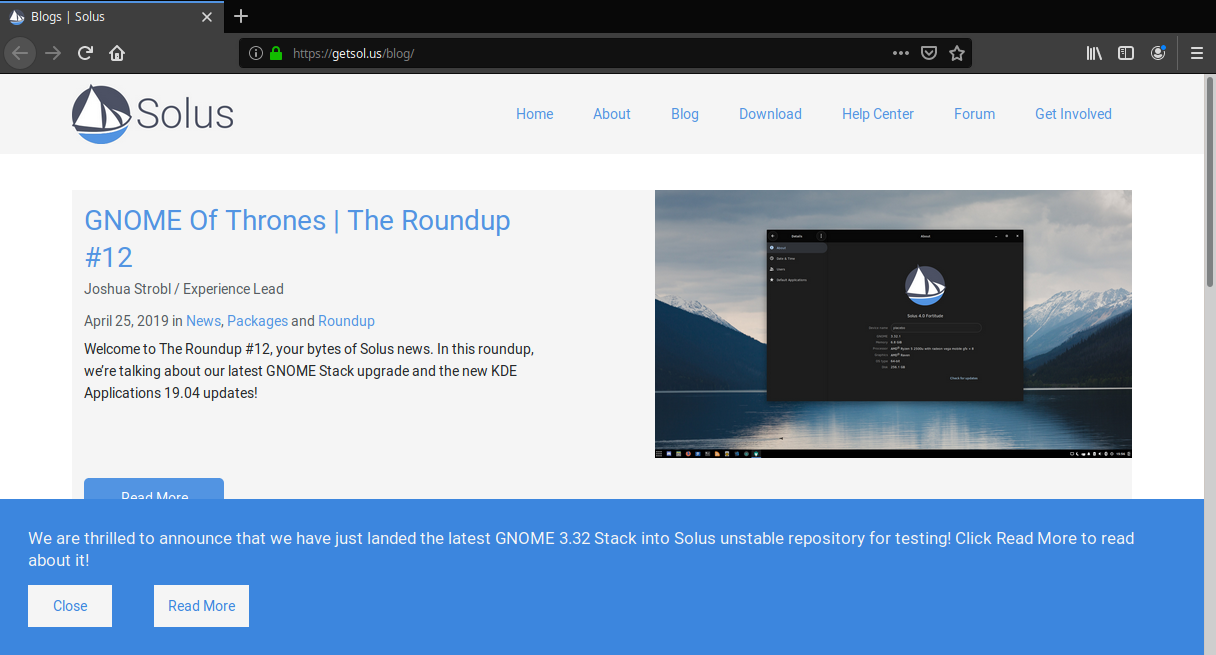Filter posts by the Packages category
This screenshot has height=655, width=1216.
pyautogui.click(x=257, y=321)
